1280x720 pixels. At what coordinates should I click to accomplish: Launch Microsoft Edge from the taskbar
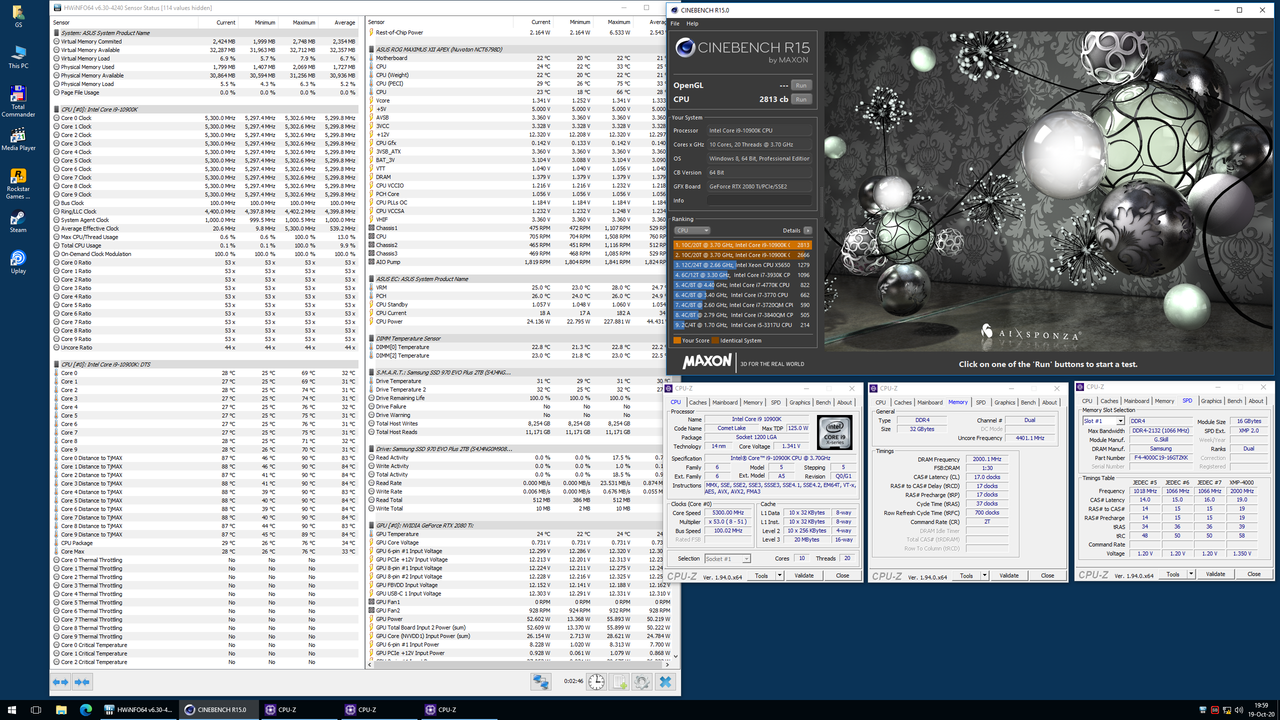coord(85,709)
